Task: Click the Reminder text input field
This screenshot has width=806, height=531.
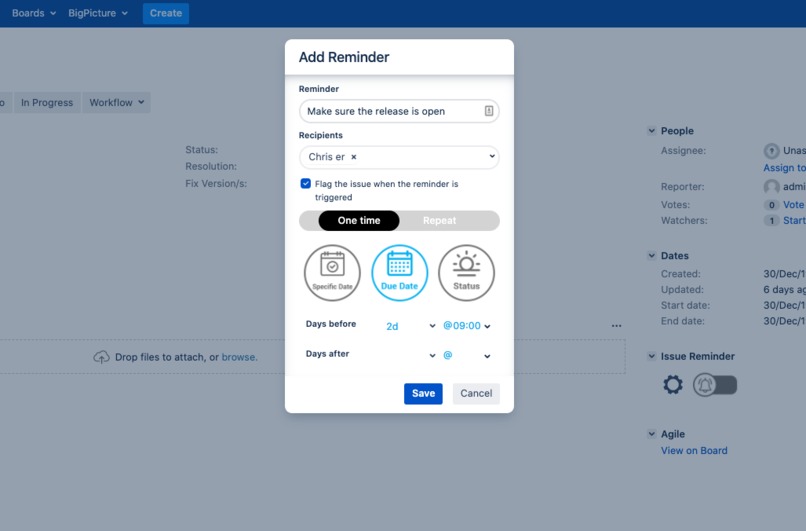Action: coord(399,111)
